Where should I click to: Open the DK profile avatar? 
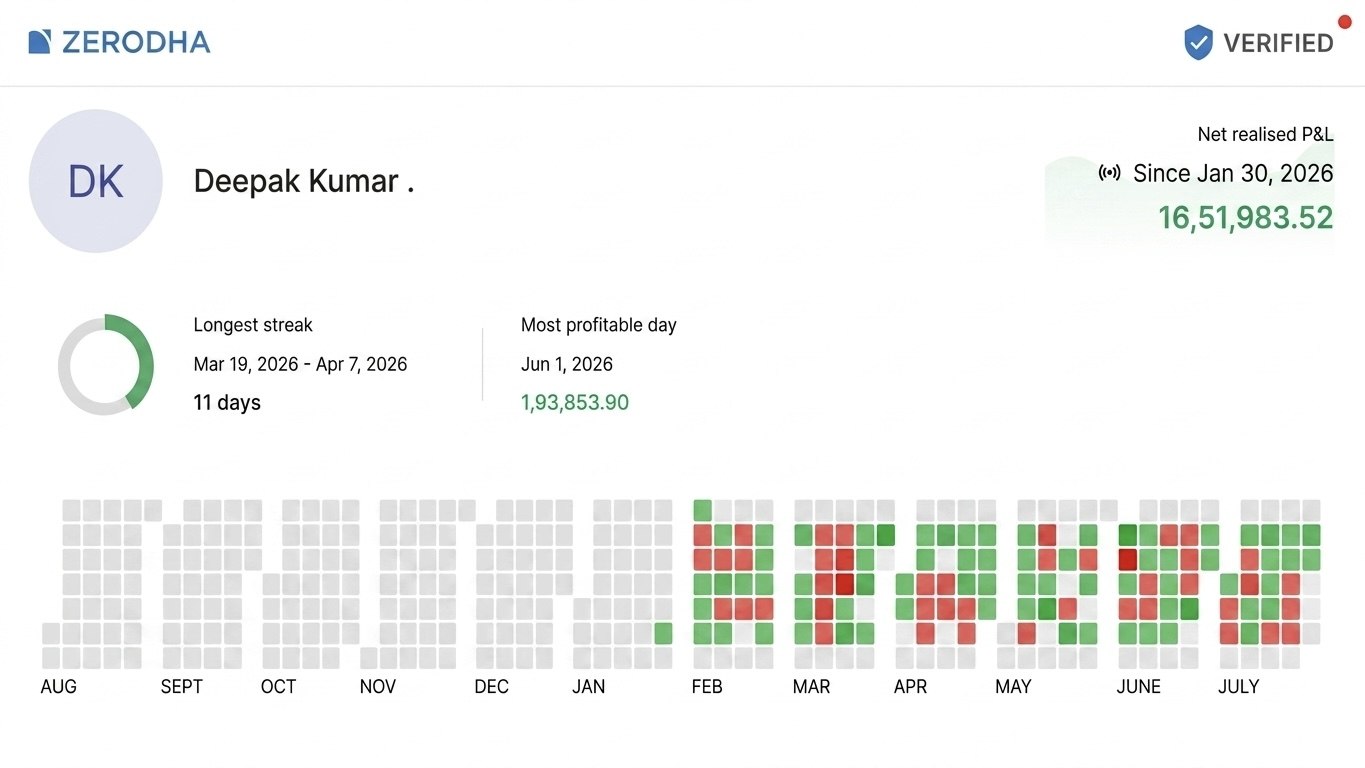pyautogui.click(x=96, y=181)
